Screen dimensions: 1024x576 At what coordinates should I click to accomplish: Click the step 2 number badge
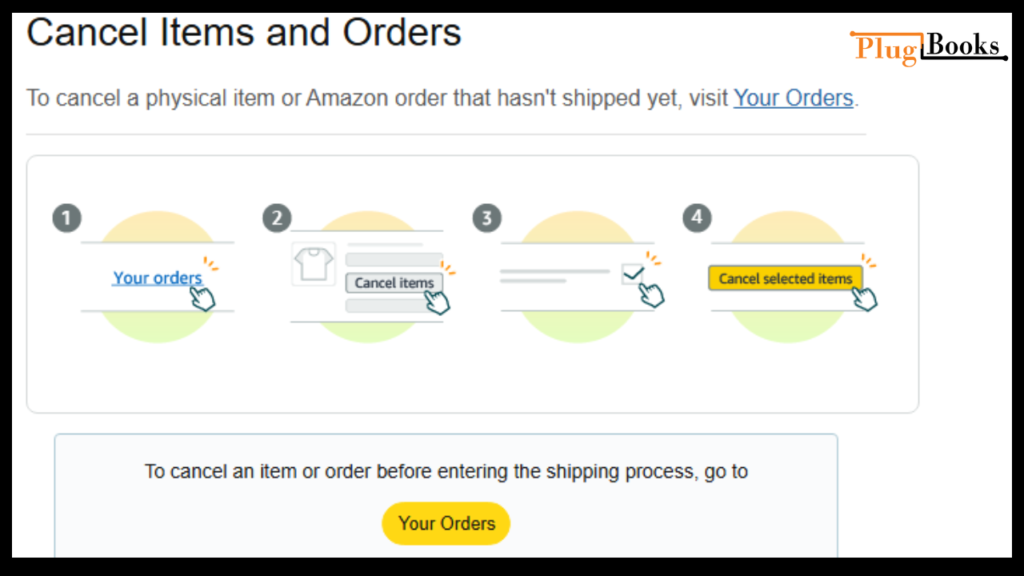click(277, 218)
